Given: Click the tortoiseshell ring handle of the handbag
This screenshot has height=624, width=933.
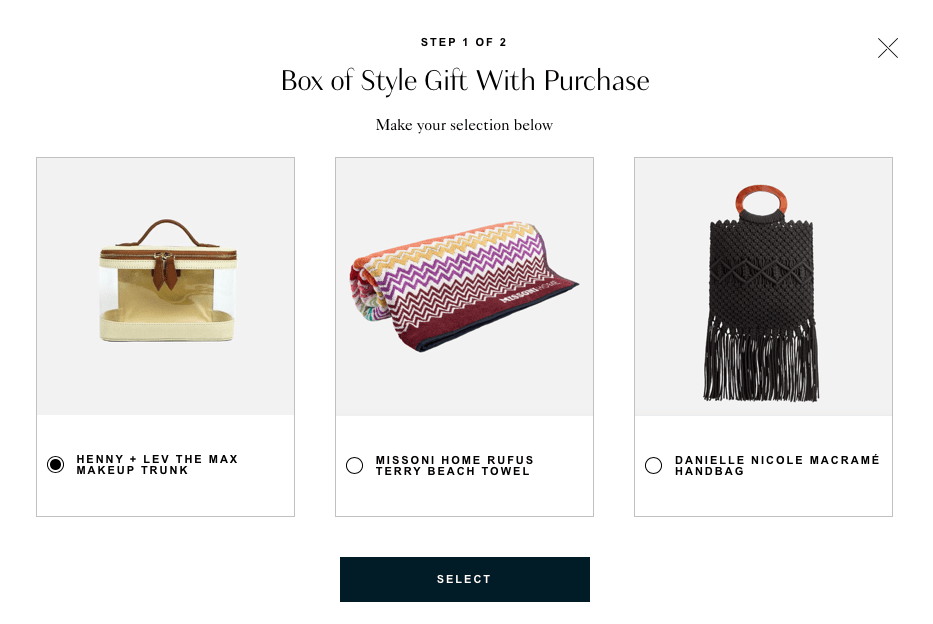Looking at the screenshot, I should (762, 203).
